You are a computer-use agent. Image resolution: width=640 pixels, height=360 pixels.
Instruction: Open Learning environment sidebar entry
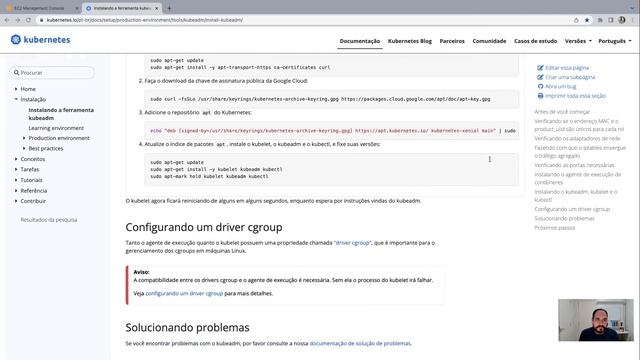(x=56, y=128)
